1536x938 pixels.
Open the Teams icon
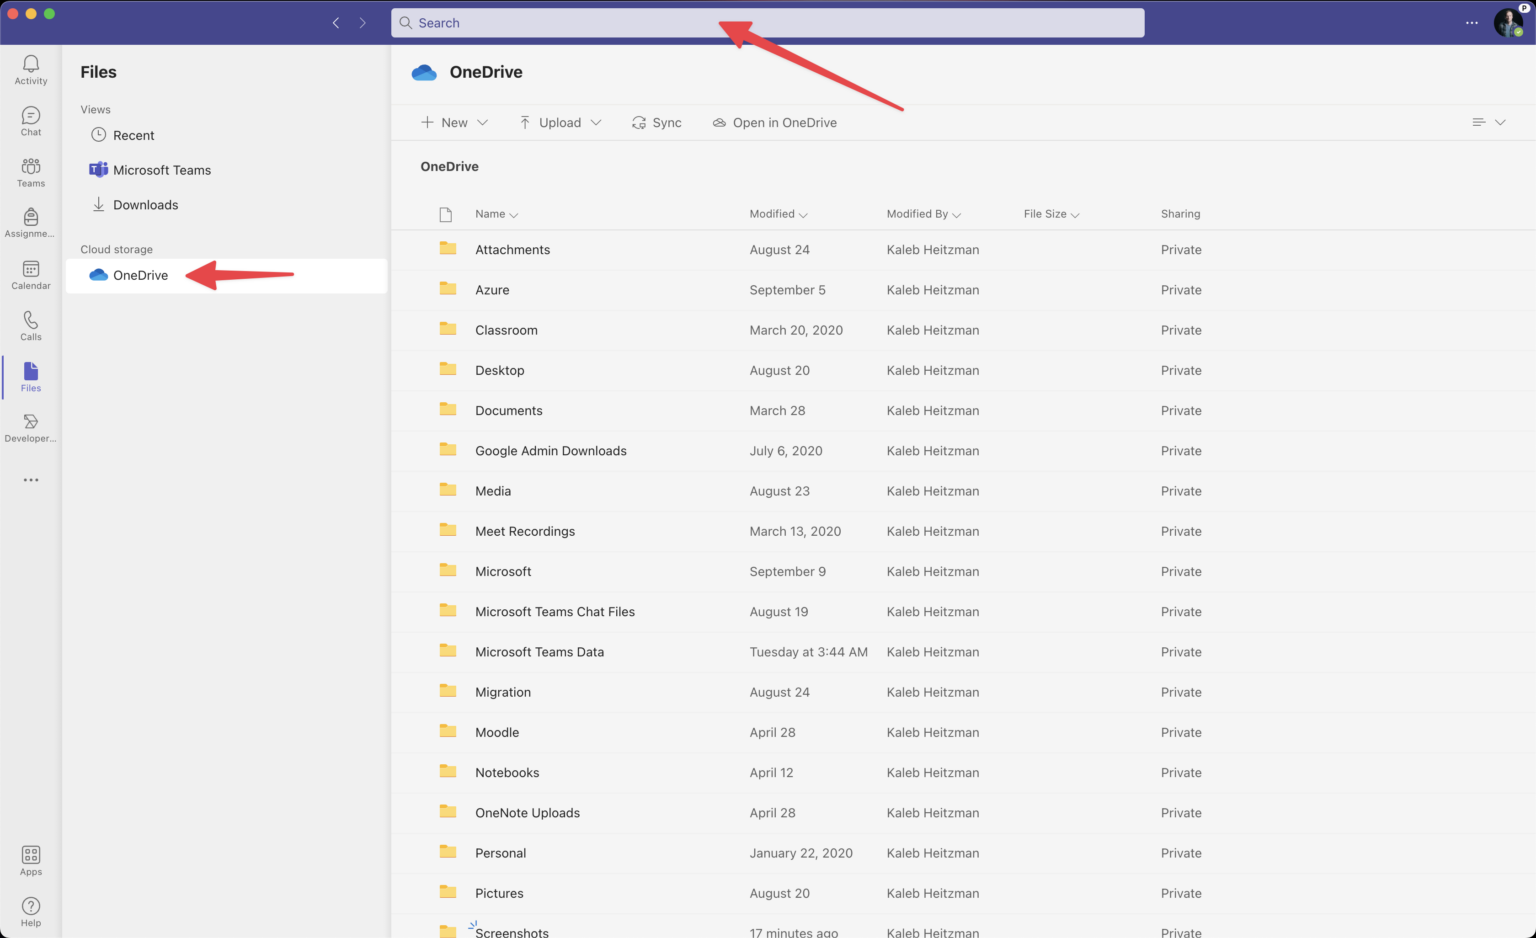30,172
